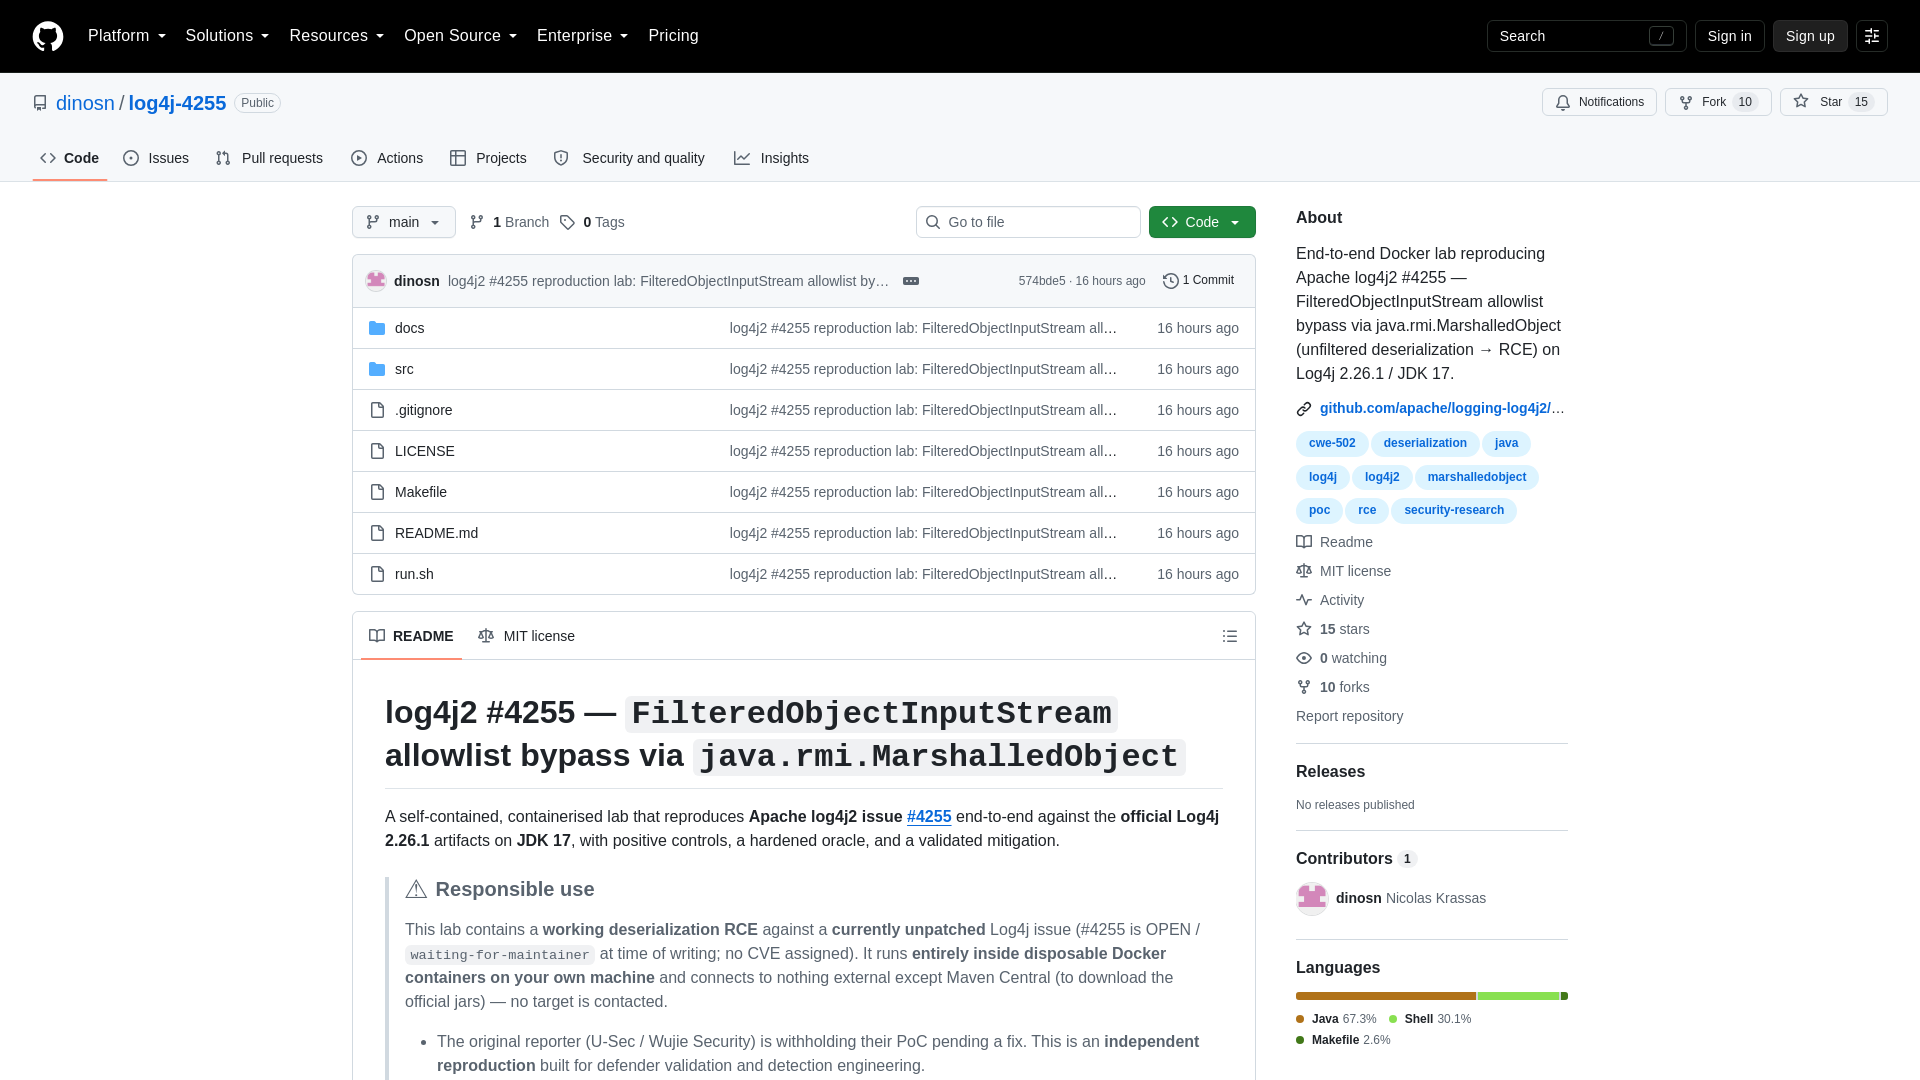Click the Sign up button
Viewport: 1920px width, 1080px height.
1810,36
